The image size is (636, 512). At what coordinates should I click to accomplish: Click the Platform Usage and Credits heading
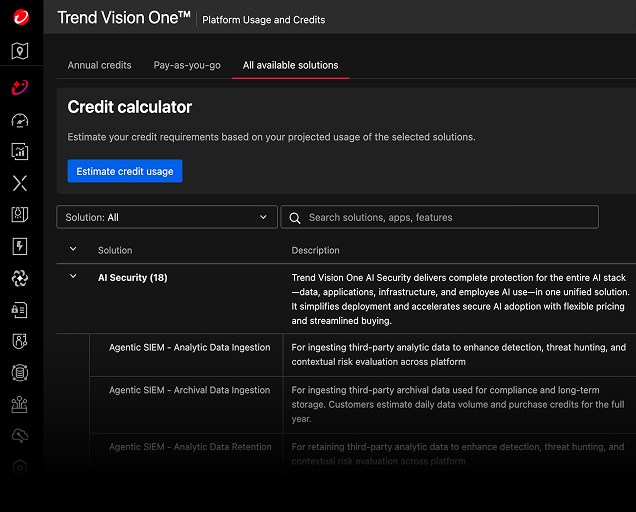point(264,20)
